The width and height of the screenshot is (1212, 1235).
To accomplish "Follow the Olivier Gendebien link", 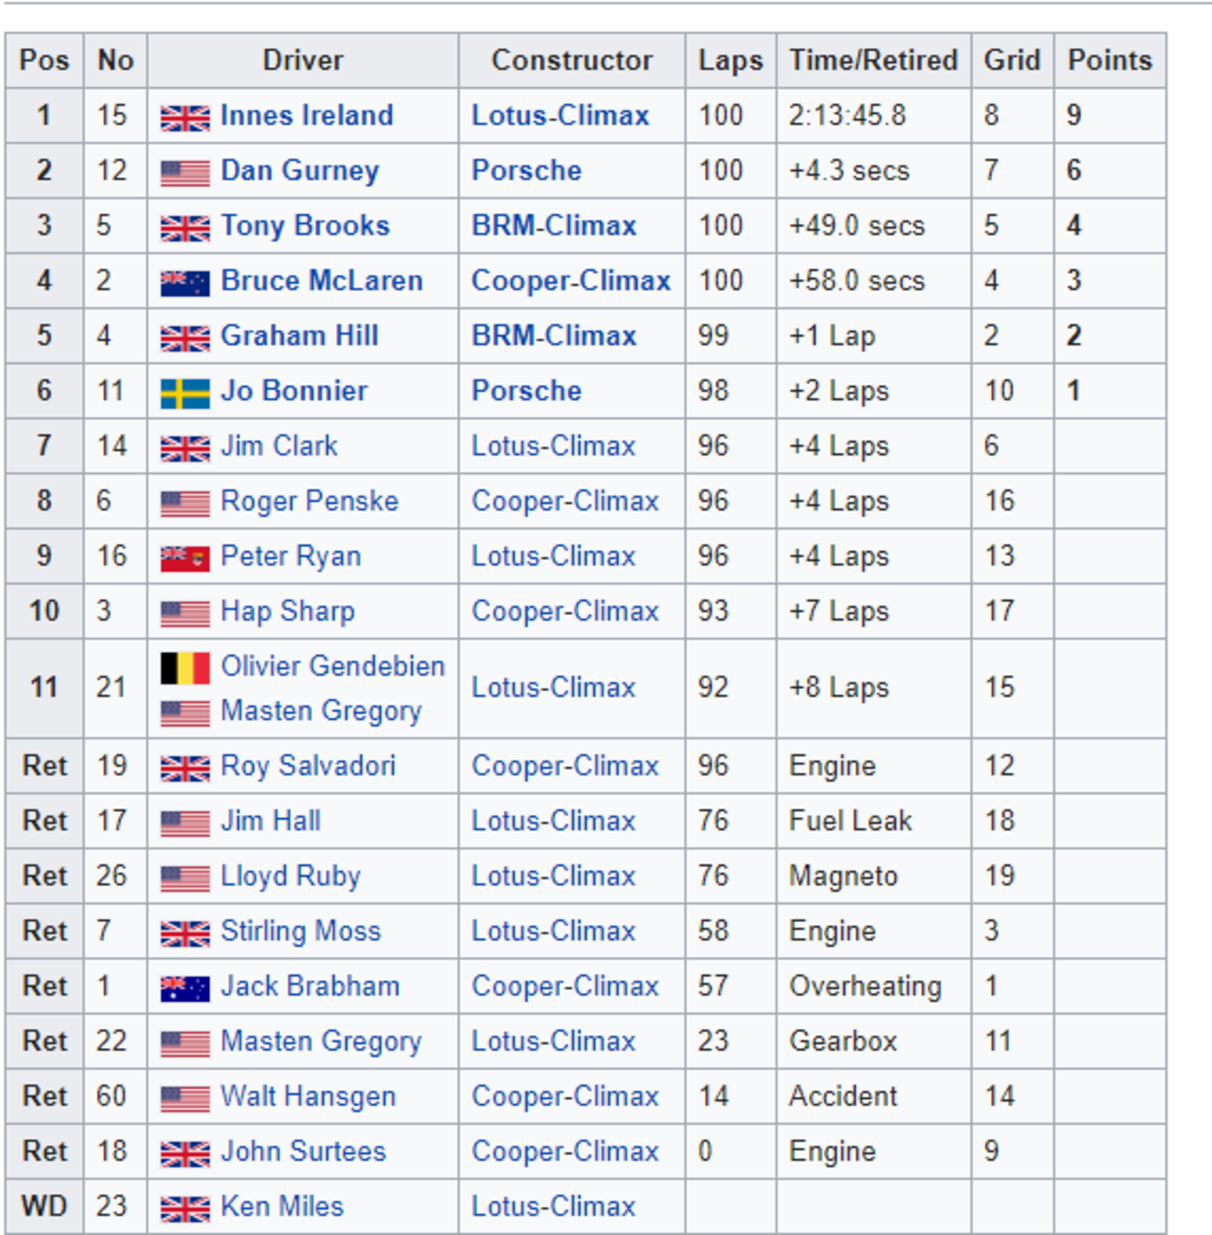I will tap(333, 665).
